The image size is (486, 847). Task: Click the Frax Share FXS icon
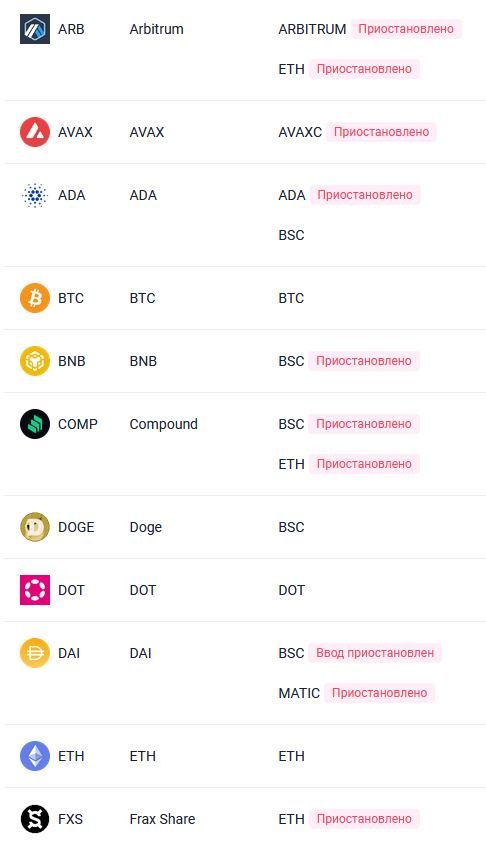pos(35,819)
